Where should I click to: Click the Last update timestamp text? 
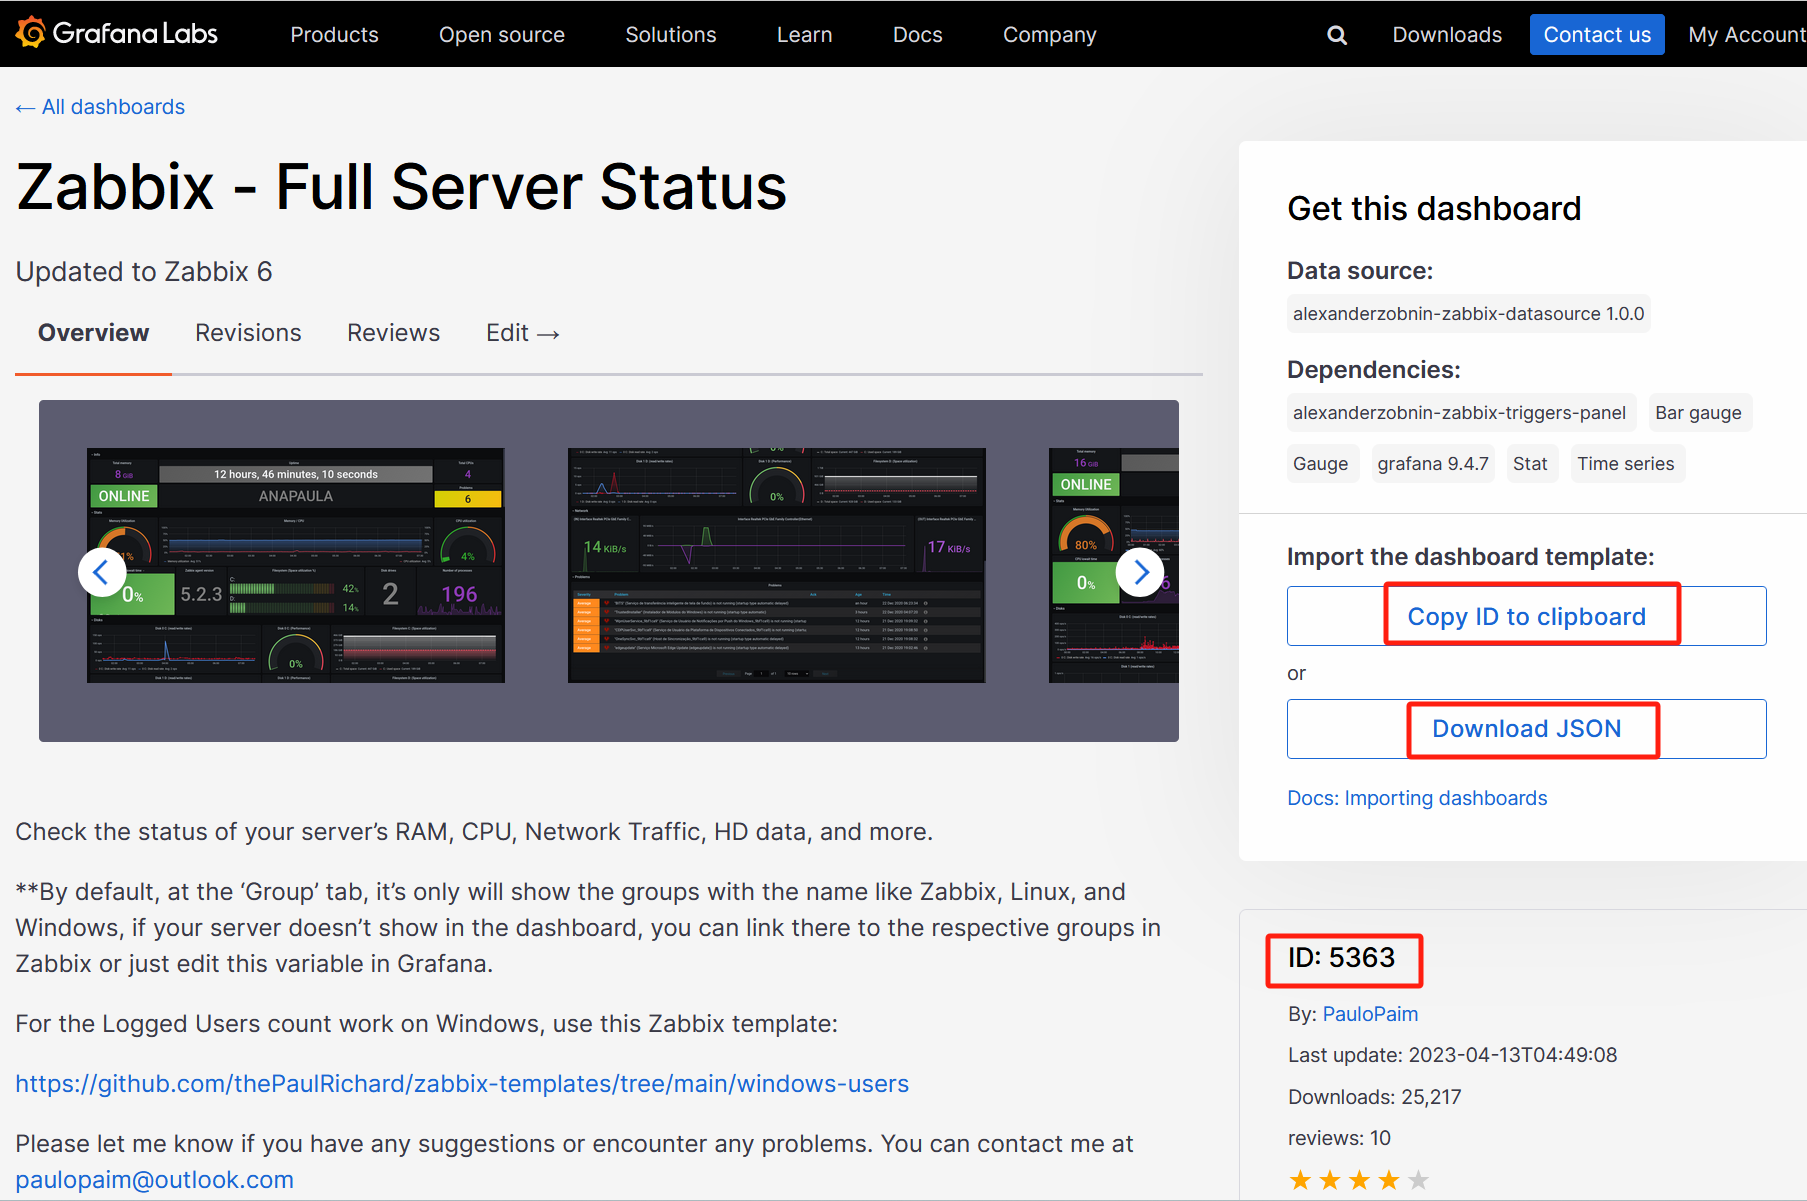coord(1452,1055)
